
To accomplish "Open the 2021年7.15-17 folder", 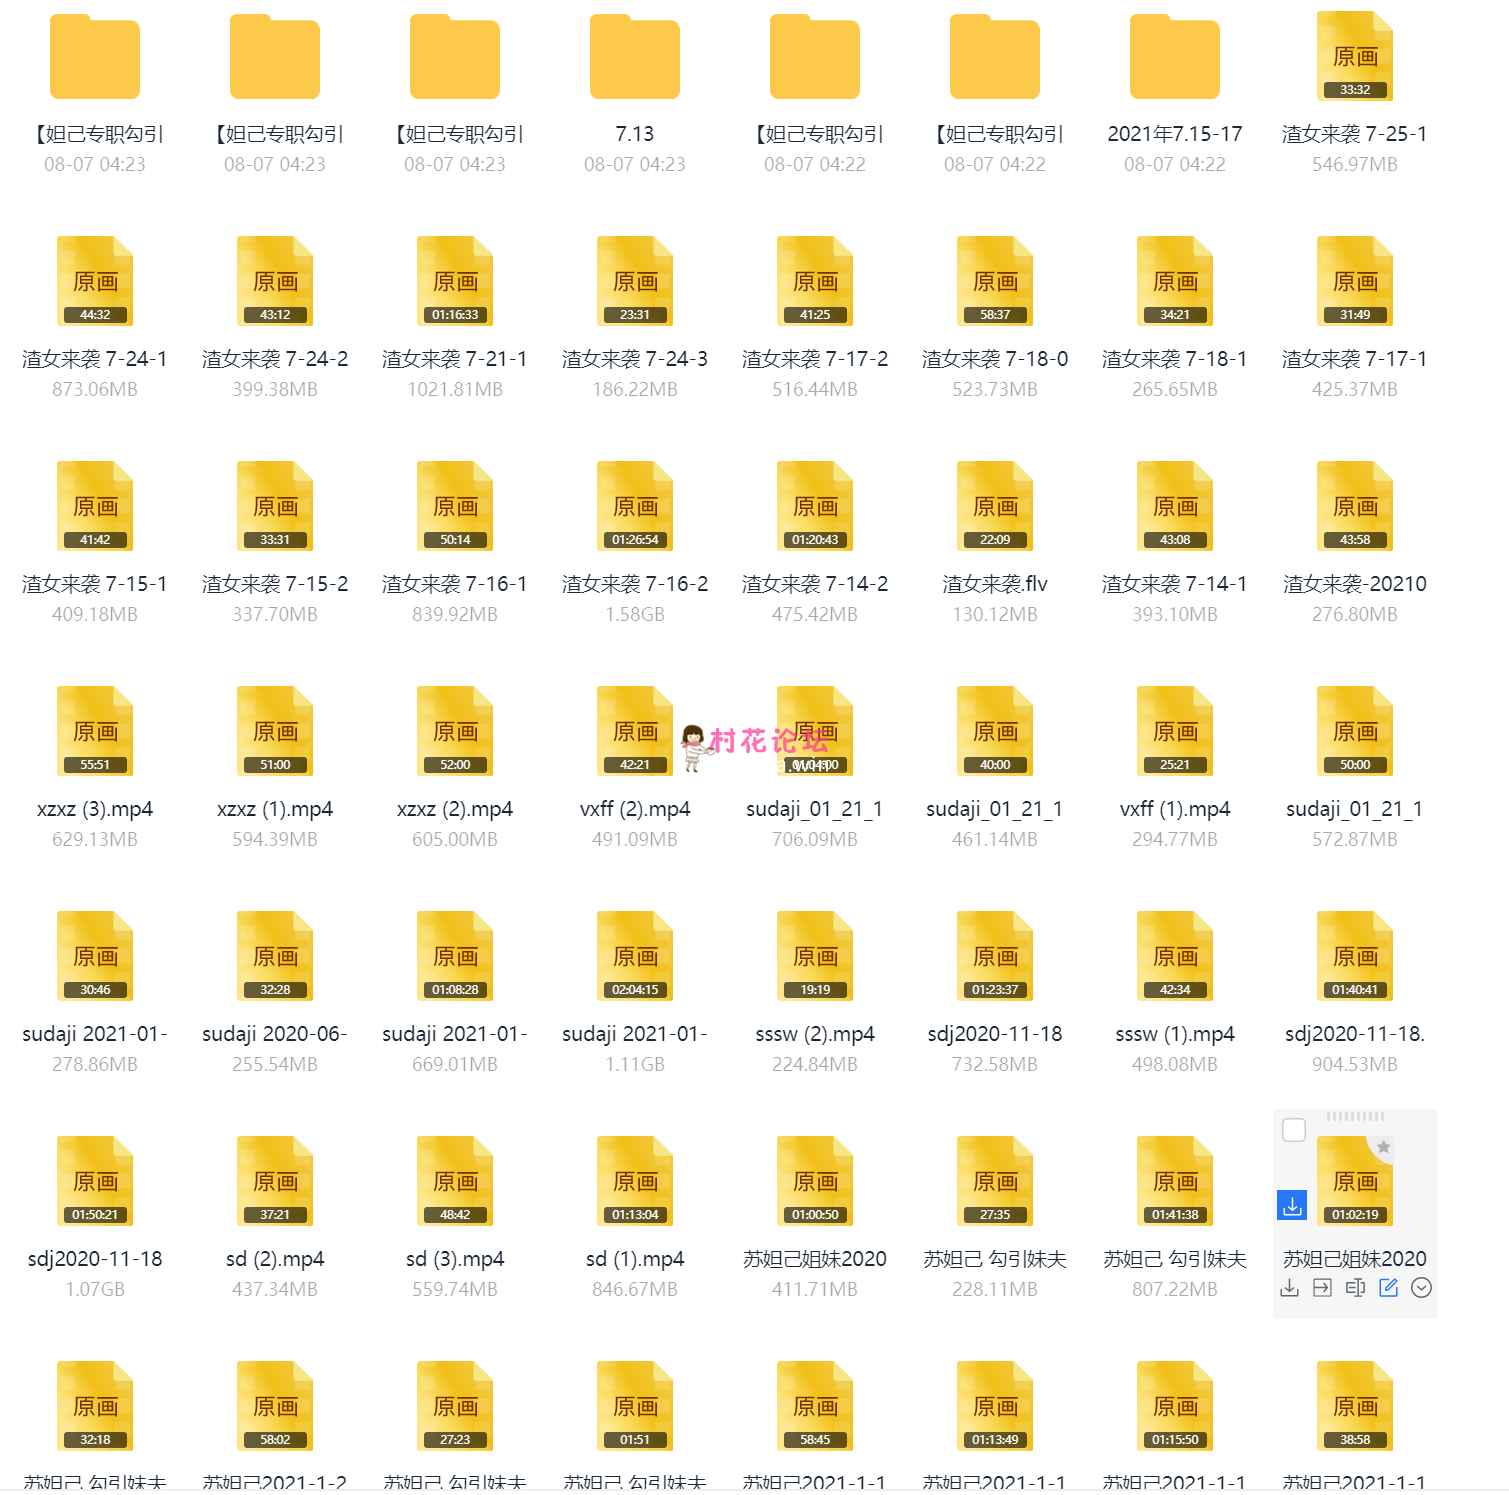I will (x=1175, y=57).
